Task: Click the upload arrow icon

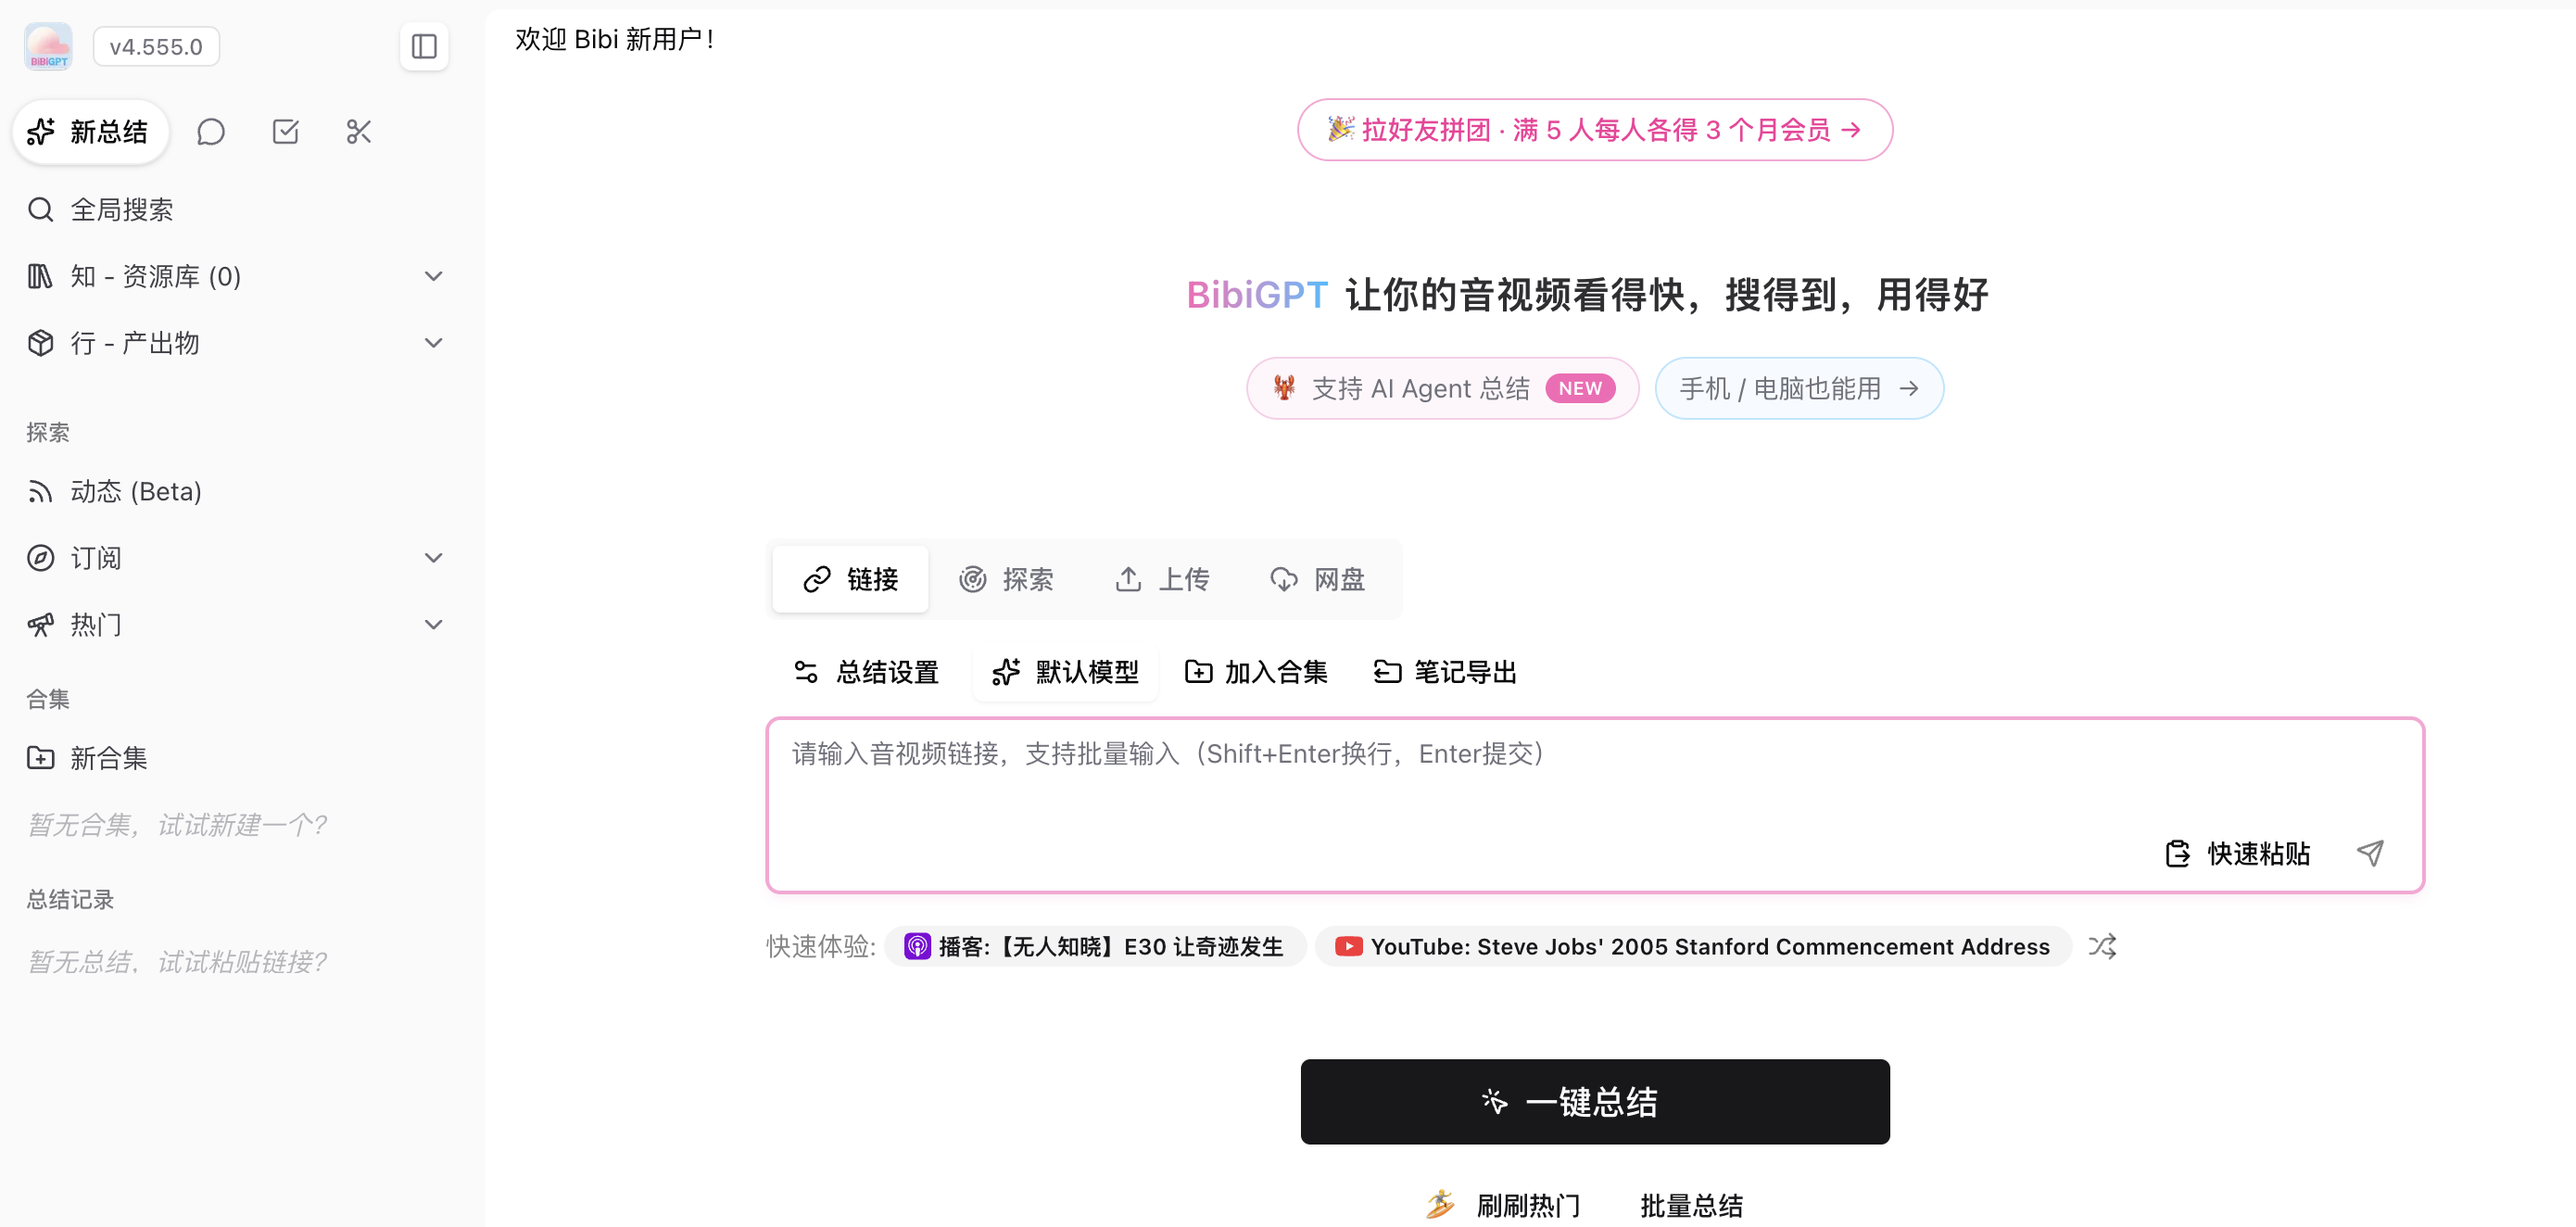Action: click(1128, 579)
